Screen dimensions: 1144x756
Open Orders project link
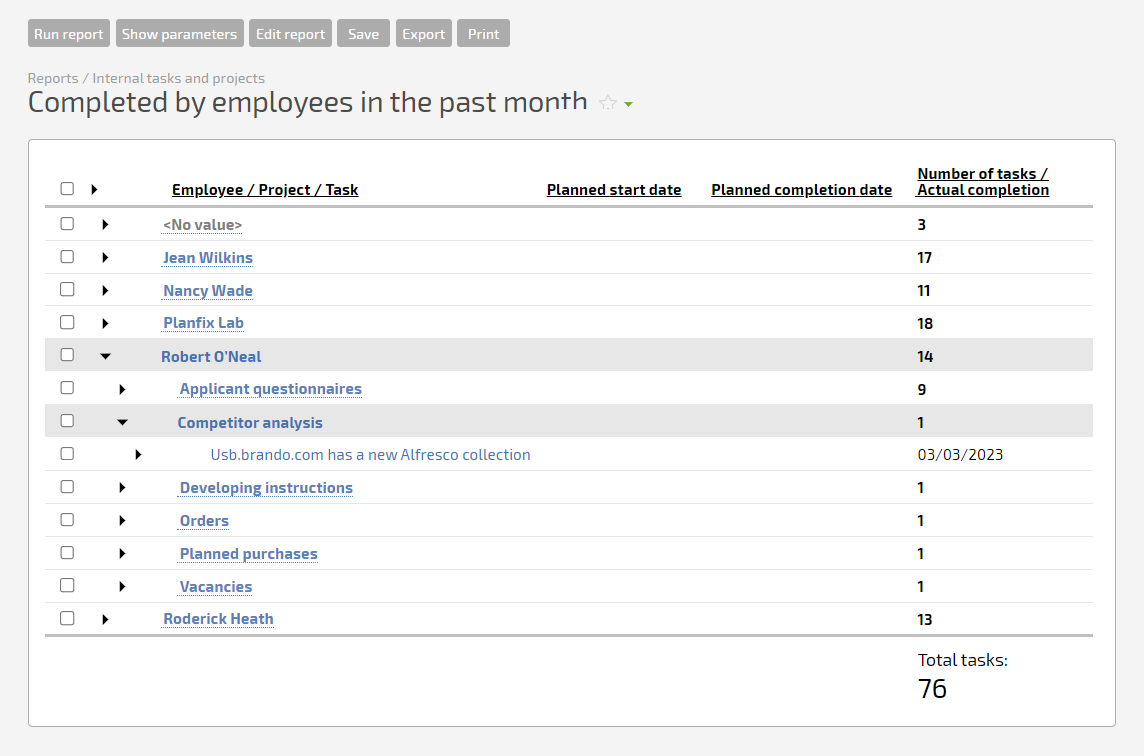pos(204,520)
